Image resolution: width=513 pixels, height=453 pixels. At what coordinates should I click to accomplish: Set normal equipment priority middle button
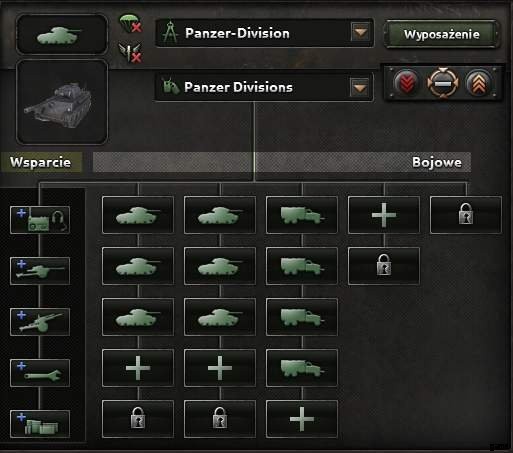point(442,83)
